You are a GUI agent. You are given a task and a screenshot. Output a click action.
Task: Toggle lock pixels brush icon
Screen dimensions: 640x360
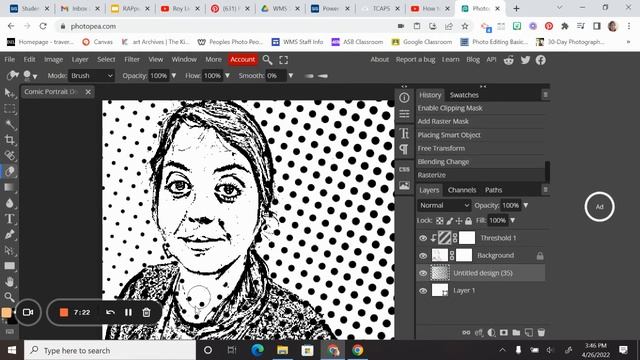coord(449,221)
